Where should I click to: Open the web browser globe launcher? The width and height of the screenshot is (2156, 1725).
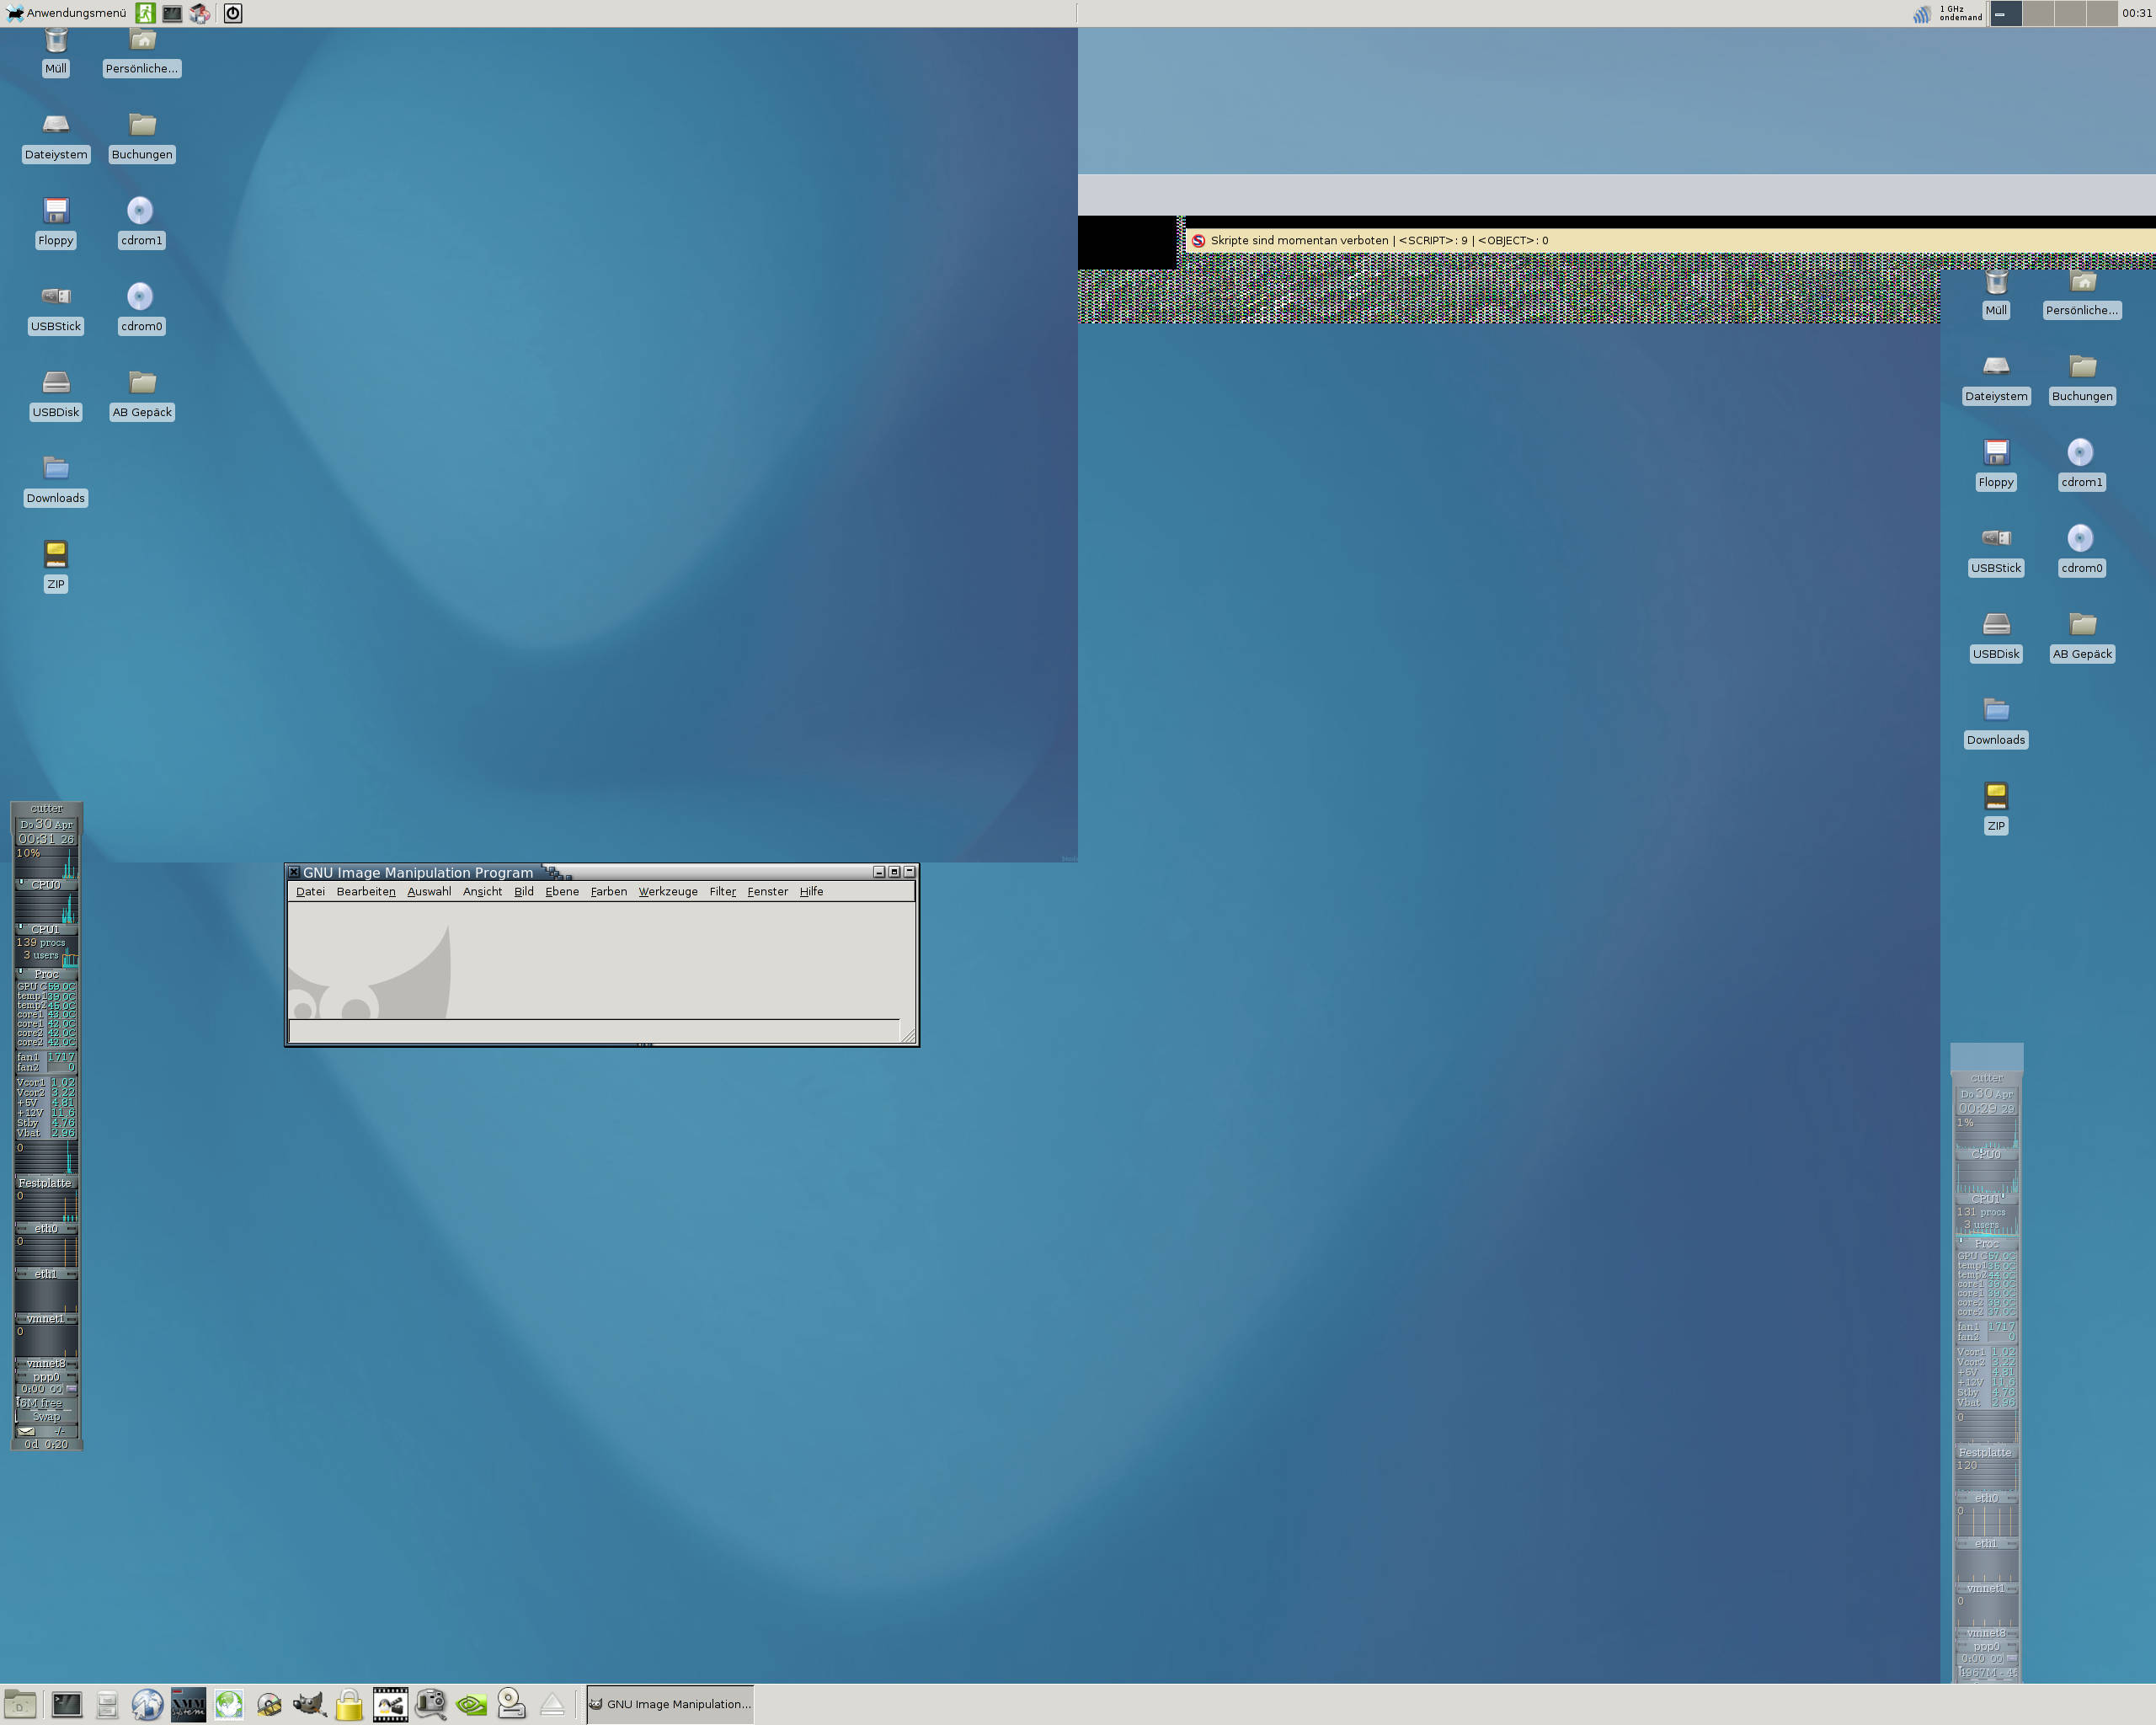click(x=147, y=1704)
